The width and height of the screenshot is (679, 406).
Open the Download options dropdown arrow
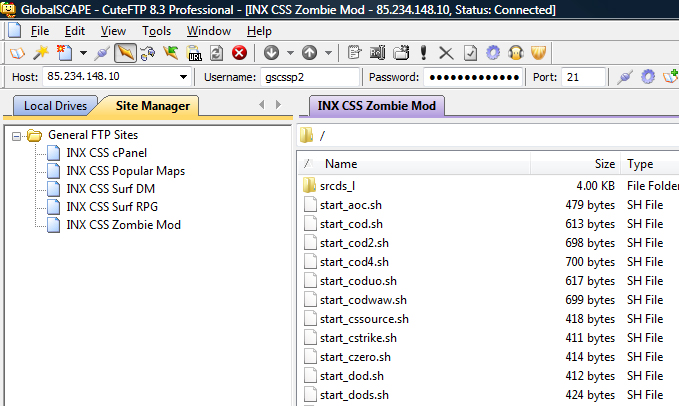coord(290,53)
